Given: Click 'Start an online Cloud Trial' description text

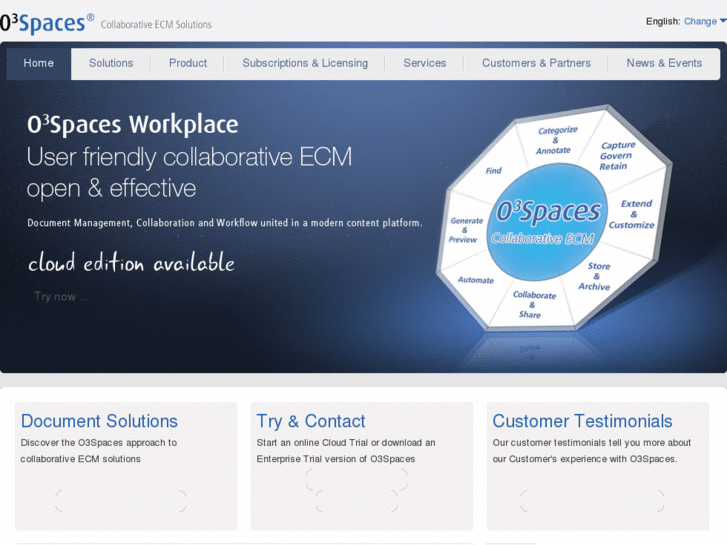Looking at the screenshot, I should pyautogui.click(x=346, y=450).
